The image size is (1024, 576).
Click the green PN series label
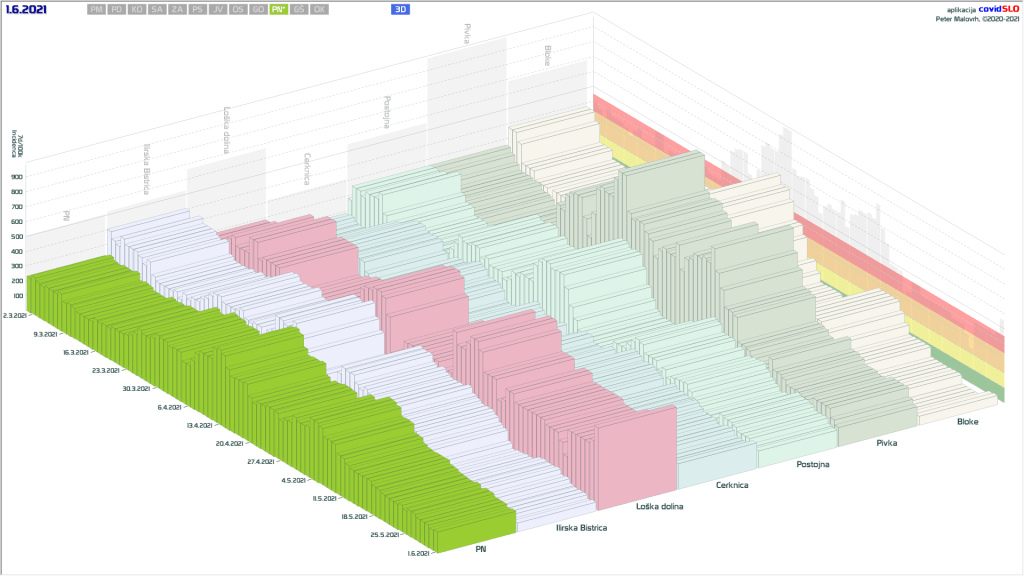pos(481,548)
